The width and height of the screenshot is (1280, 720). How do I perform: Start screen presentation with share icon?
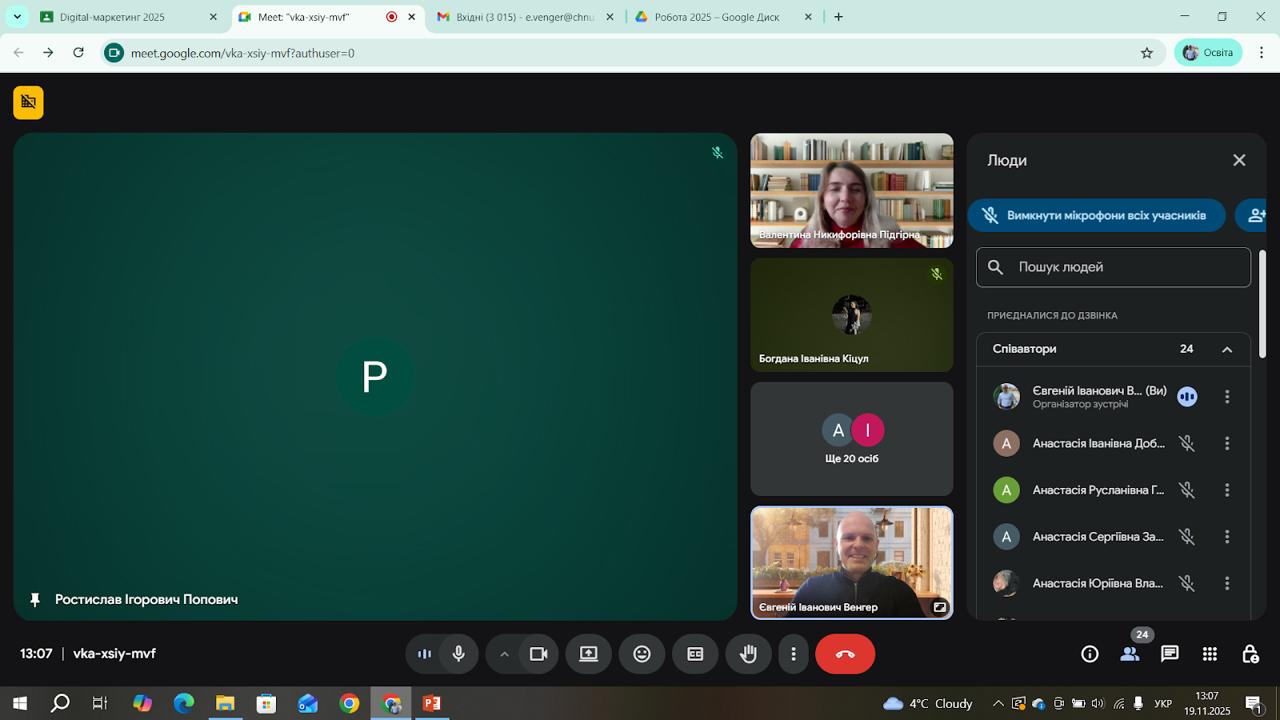point(589,654)
